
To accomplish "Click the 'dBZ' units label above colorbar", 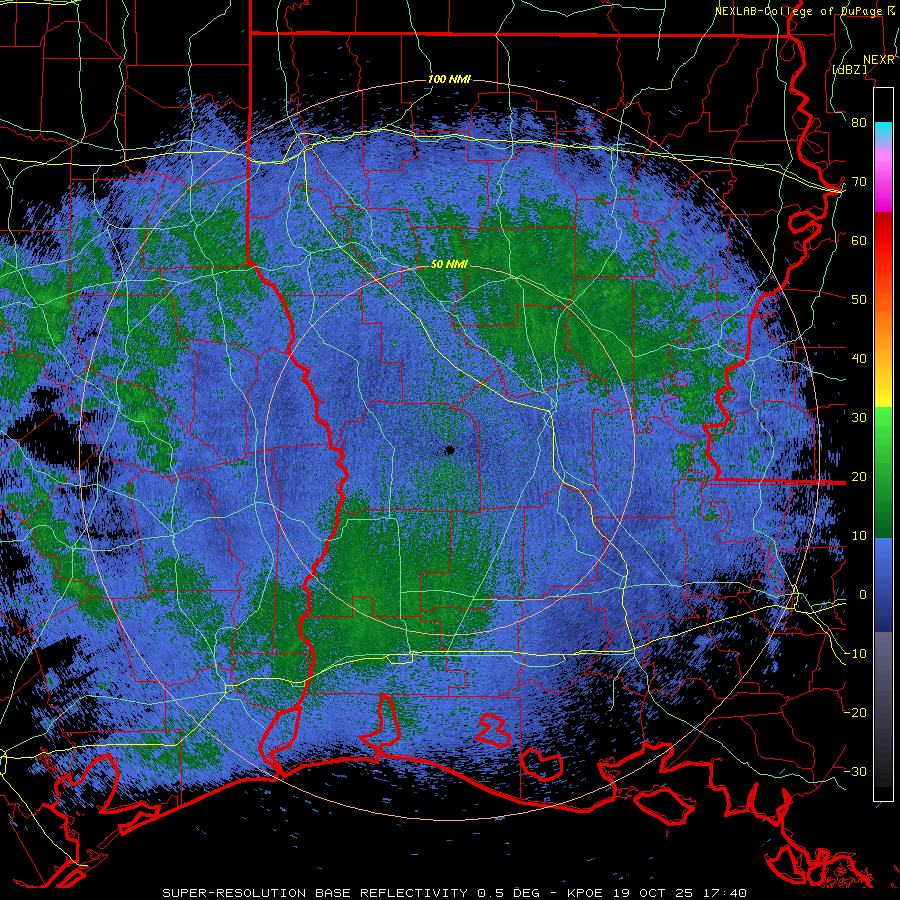I will [x=849, y=69].
